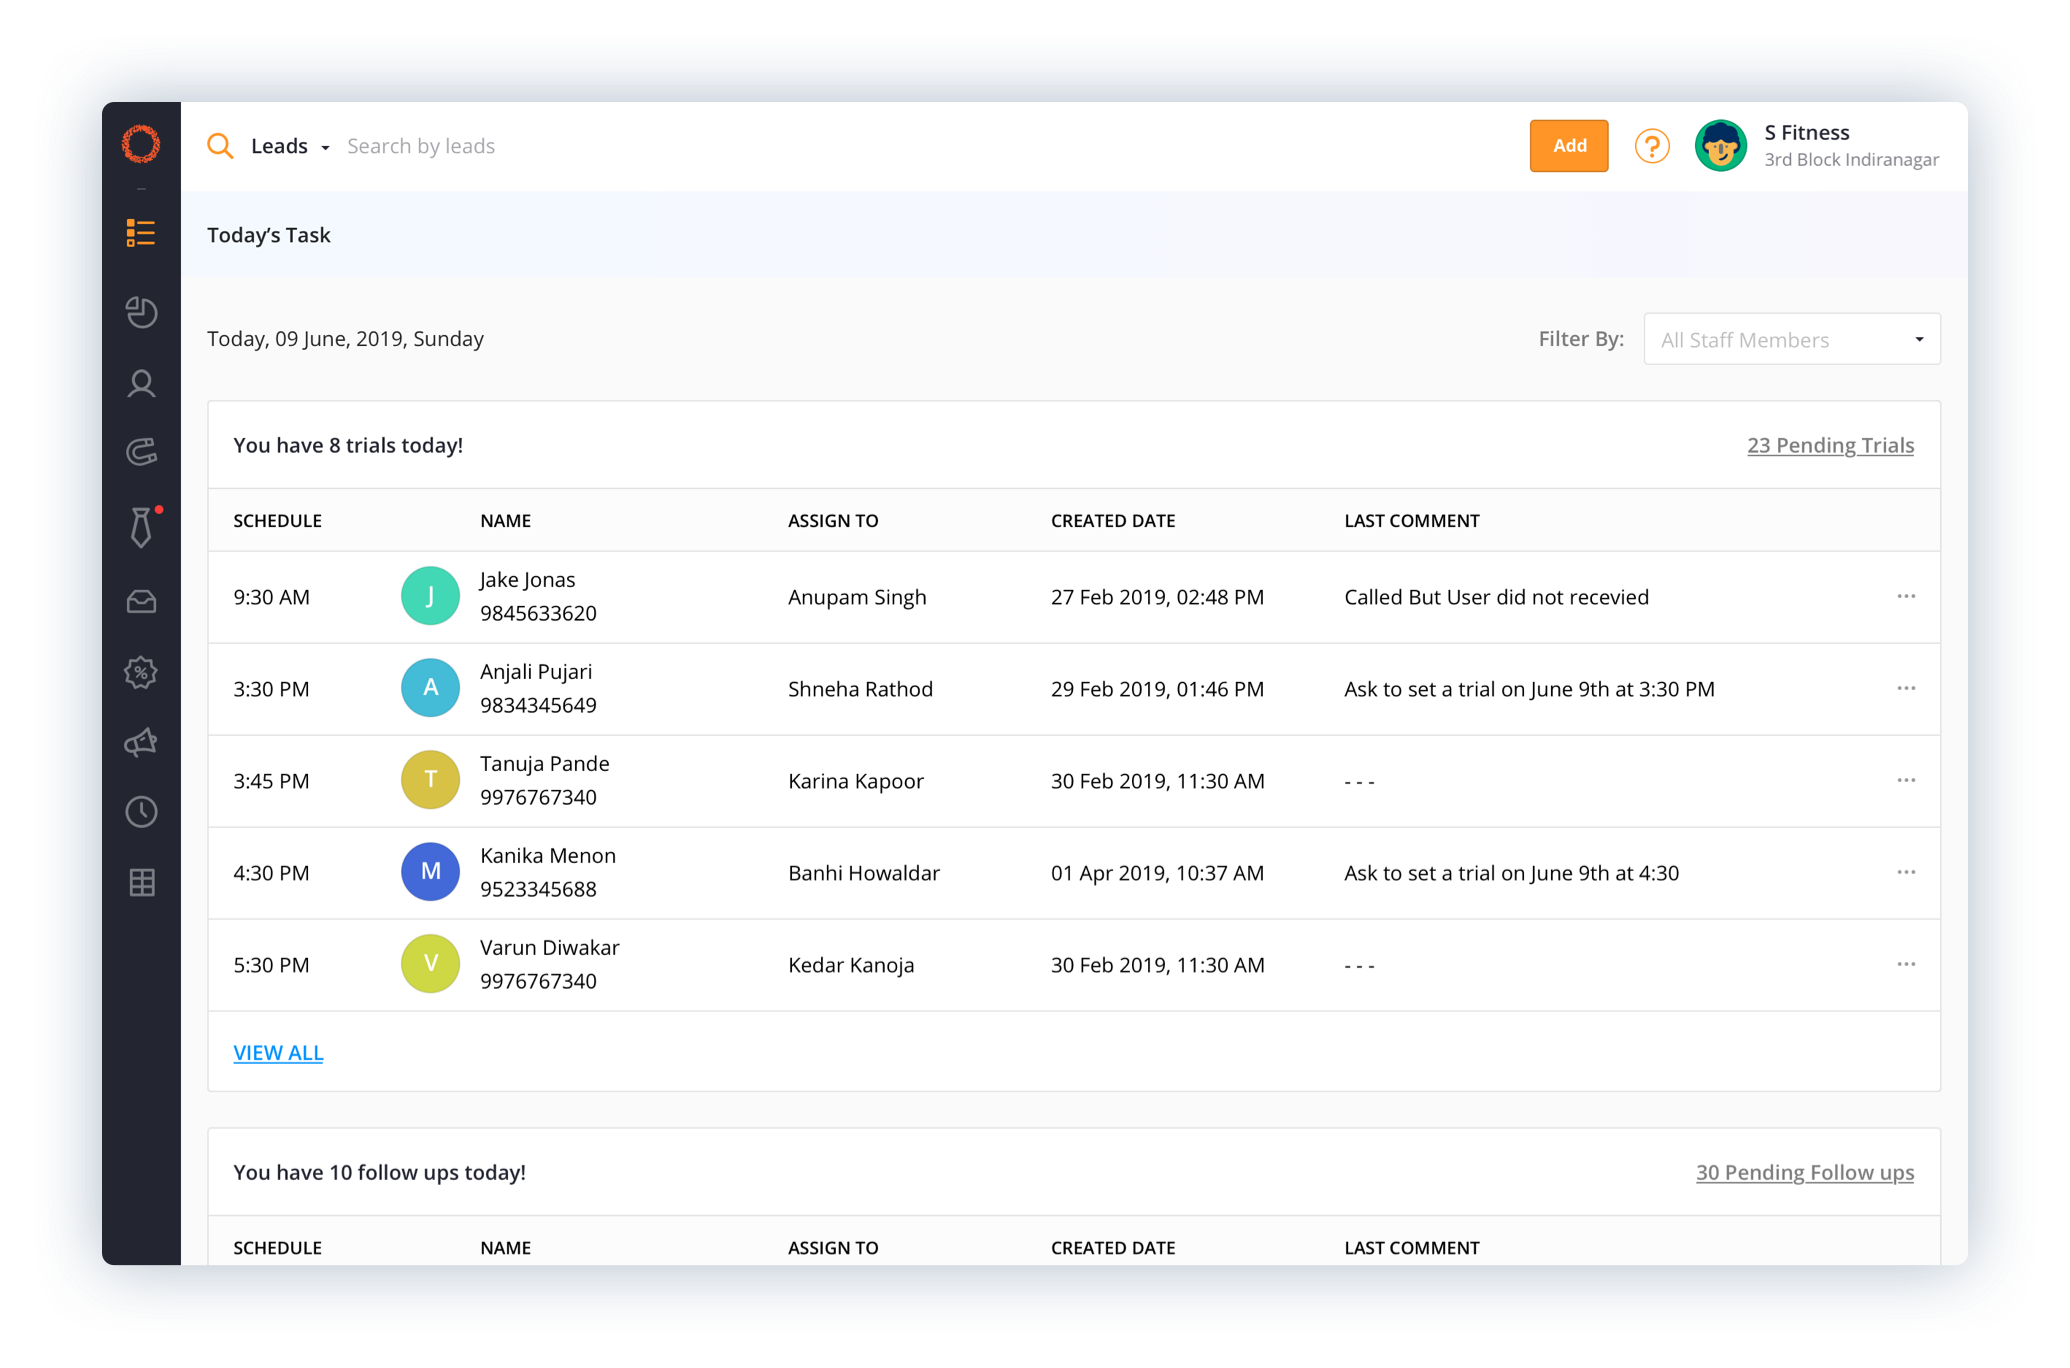Open more options for Kanika Menon row
2070x1368 pixels.
pyautogui.click(x=1906, y=872)
